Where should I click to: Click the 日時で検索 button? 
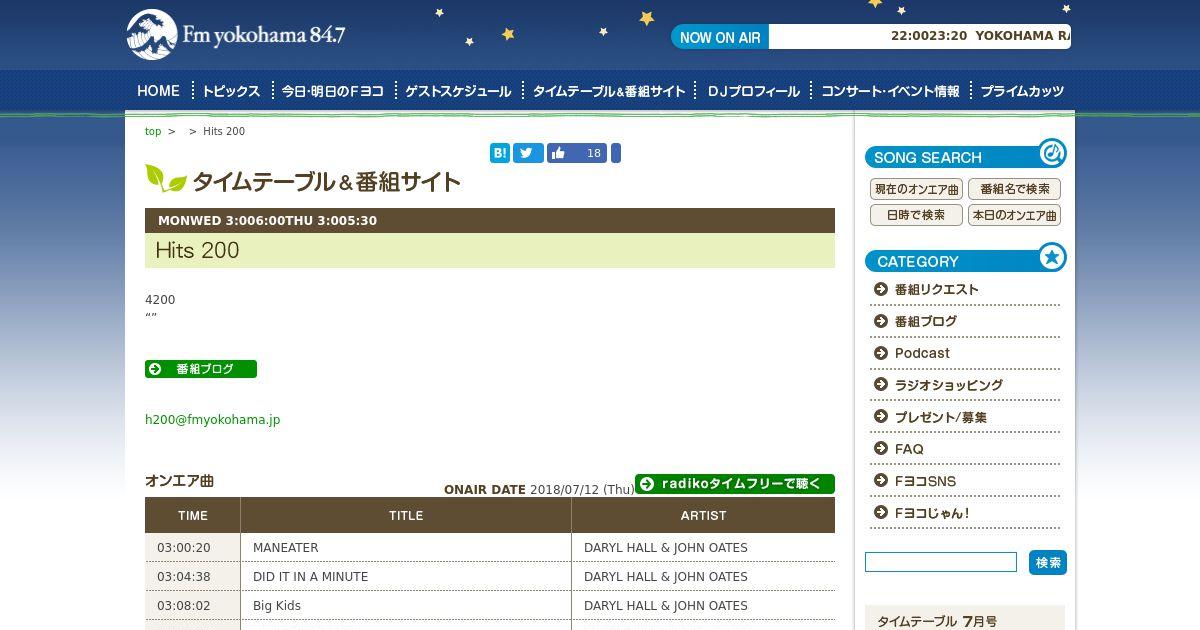tap(916, 215)
